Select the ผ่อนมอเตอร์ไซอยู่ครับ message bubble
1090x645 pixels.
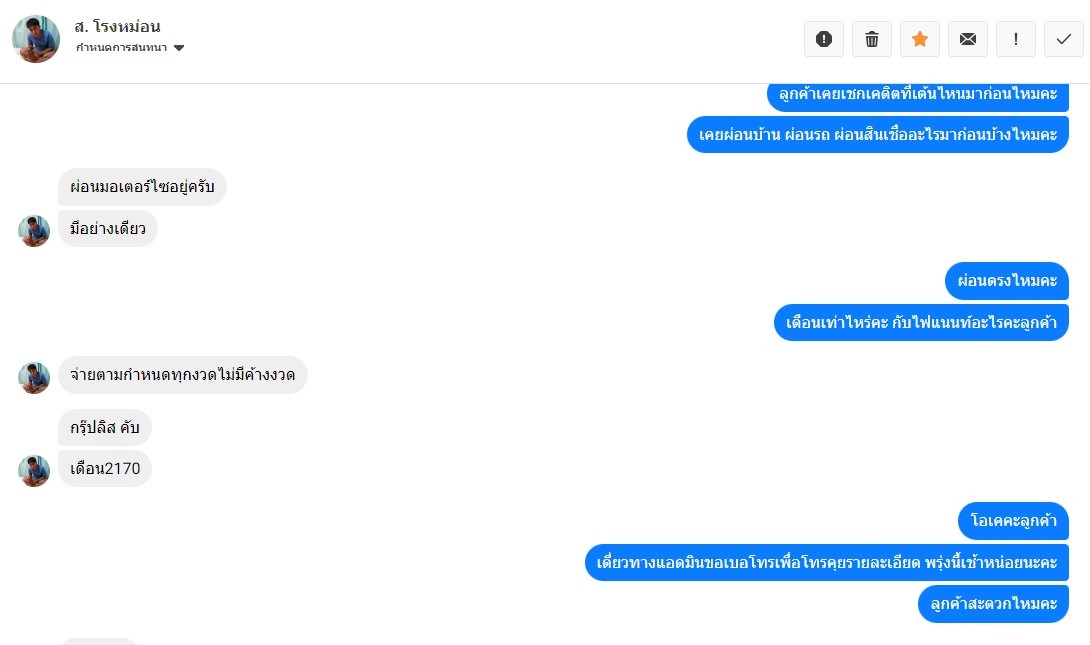tap(142, 187)
